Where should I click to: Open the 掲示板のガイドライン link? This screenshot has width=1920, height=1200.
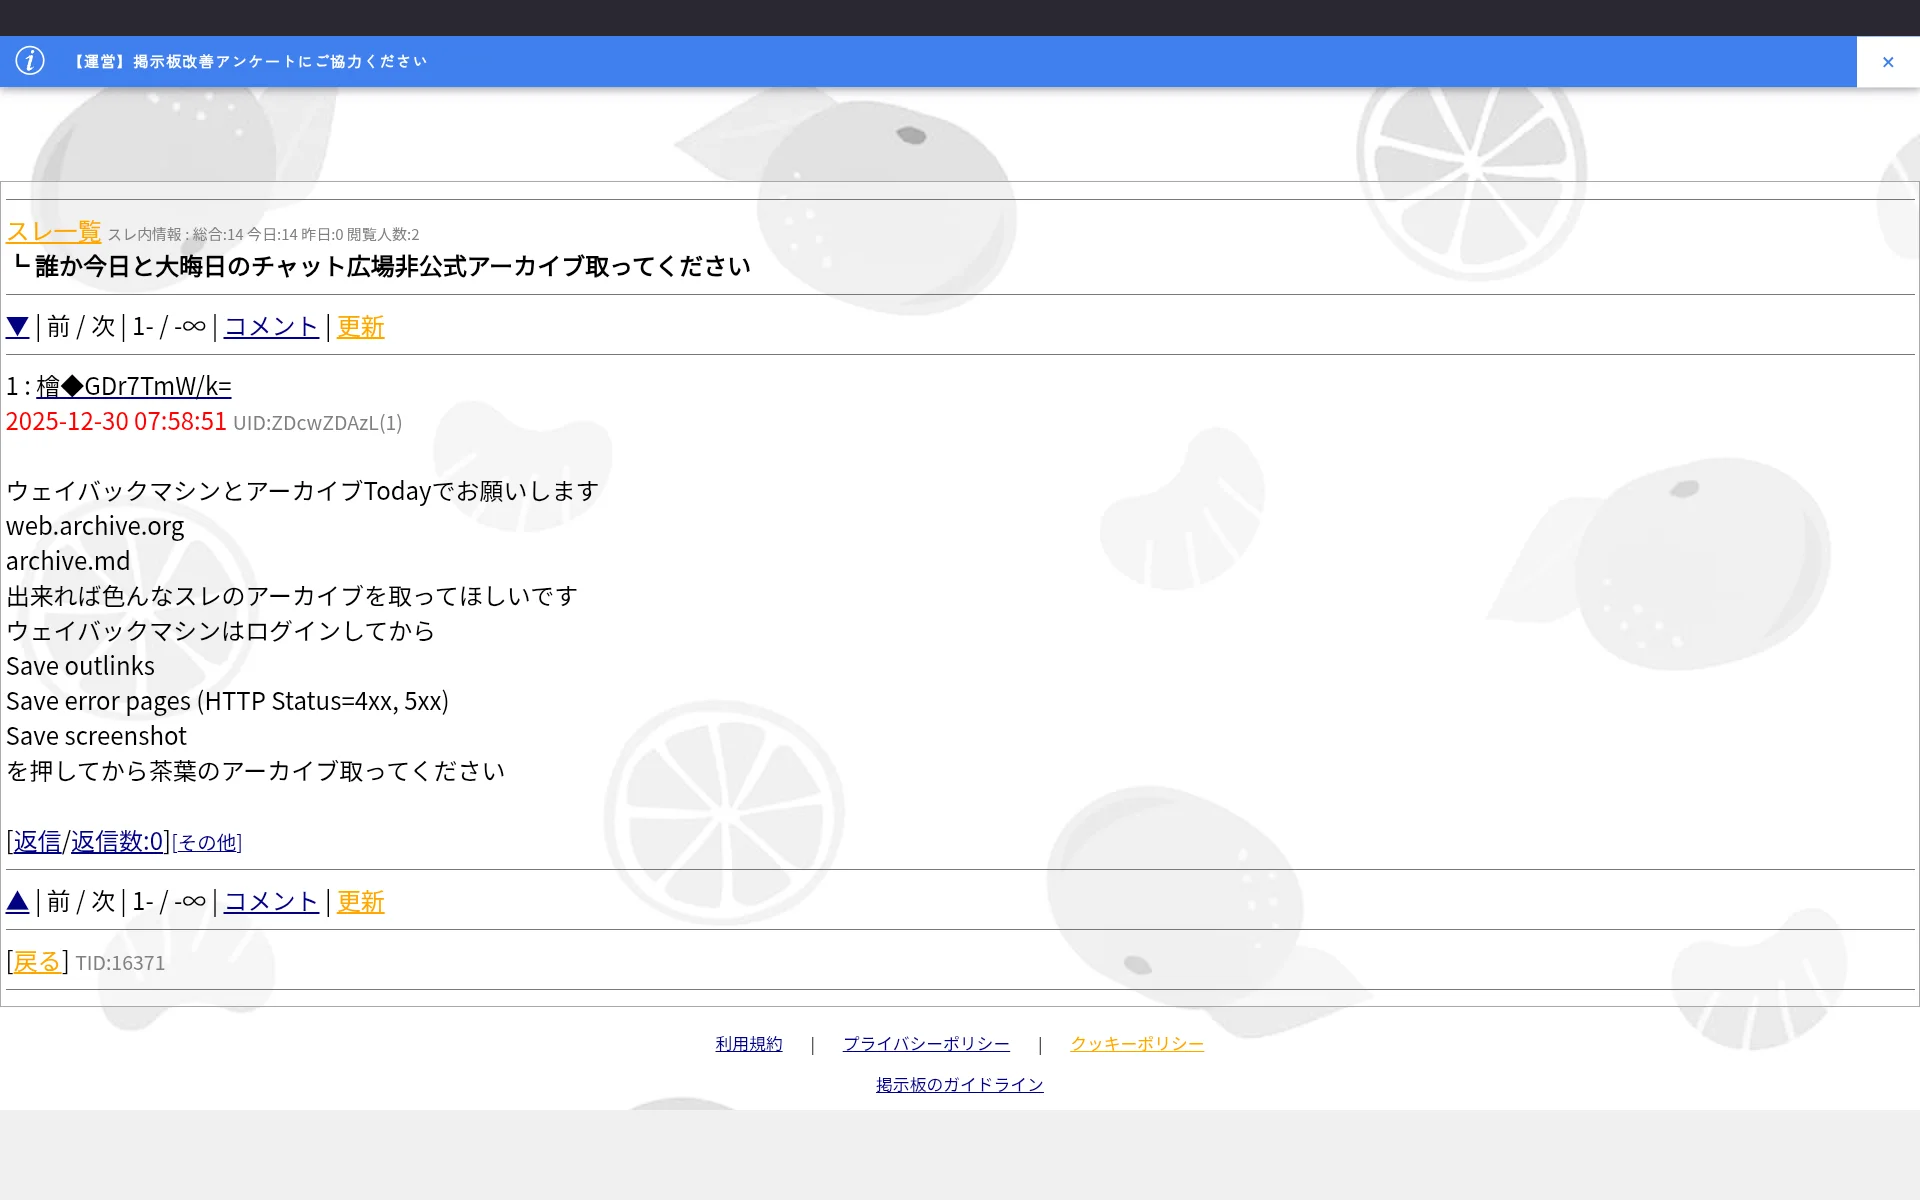click(959, 1085)
